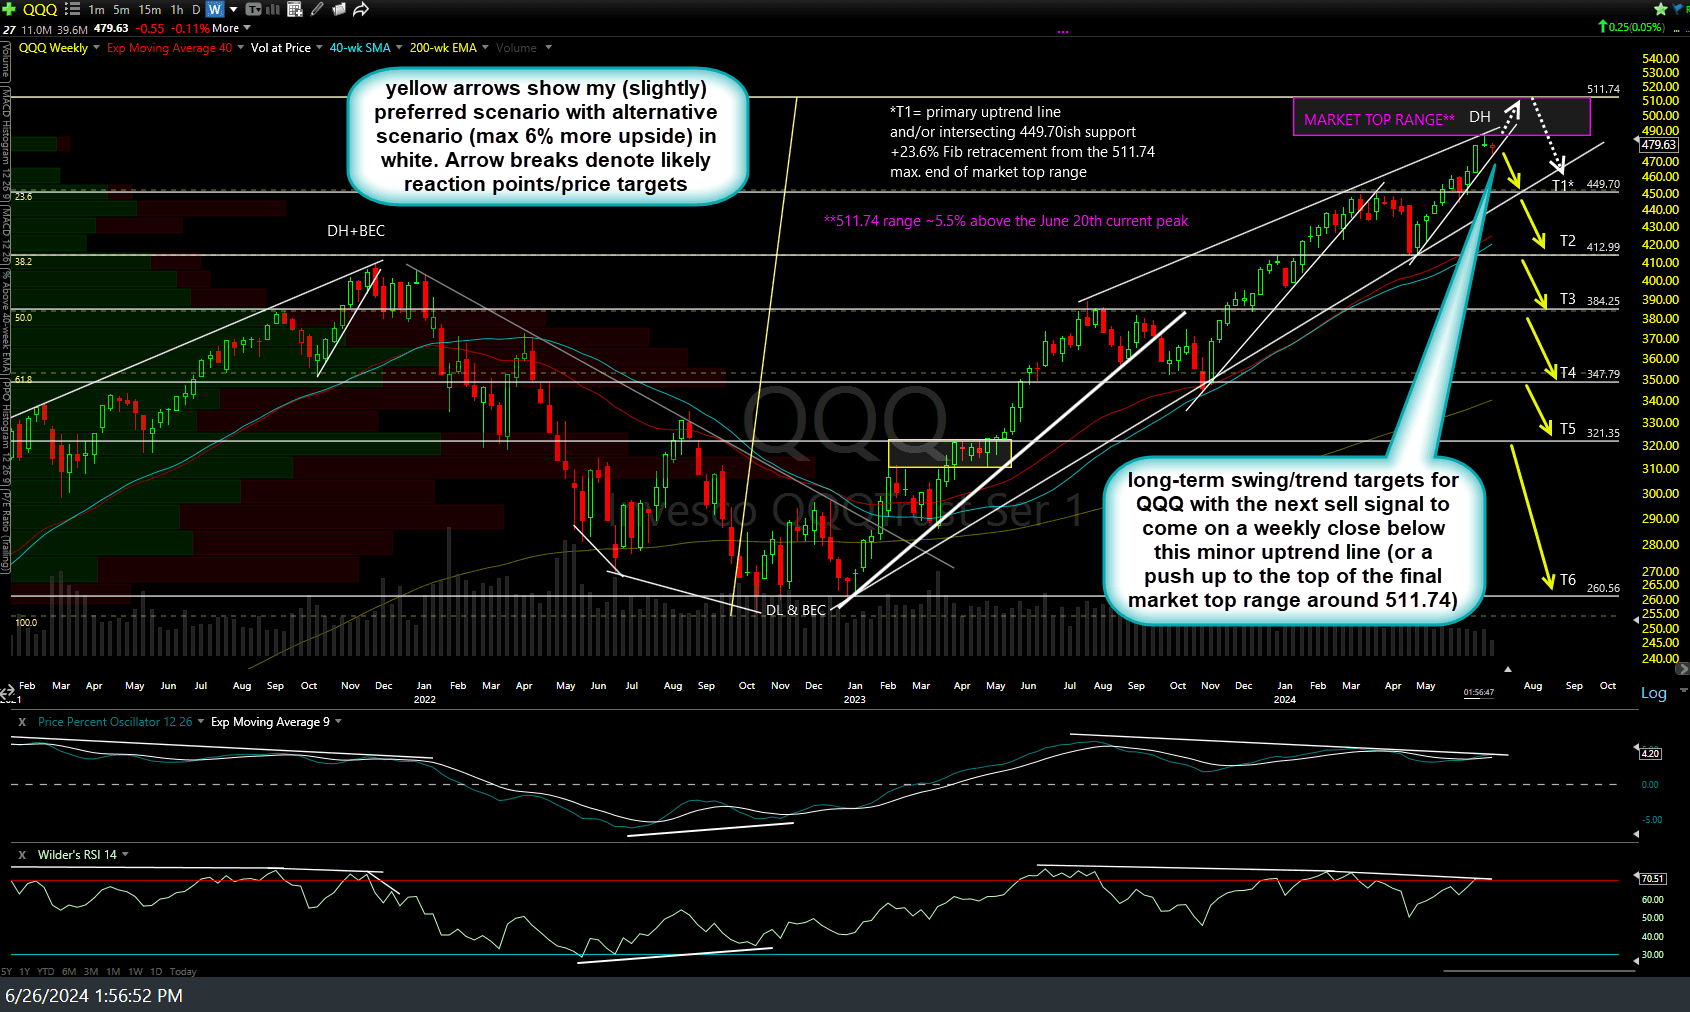Click the 479.63 current price label on axis
The width and height of the screenshot is (1690, 1012).
[x=1659, y=145]
